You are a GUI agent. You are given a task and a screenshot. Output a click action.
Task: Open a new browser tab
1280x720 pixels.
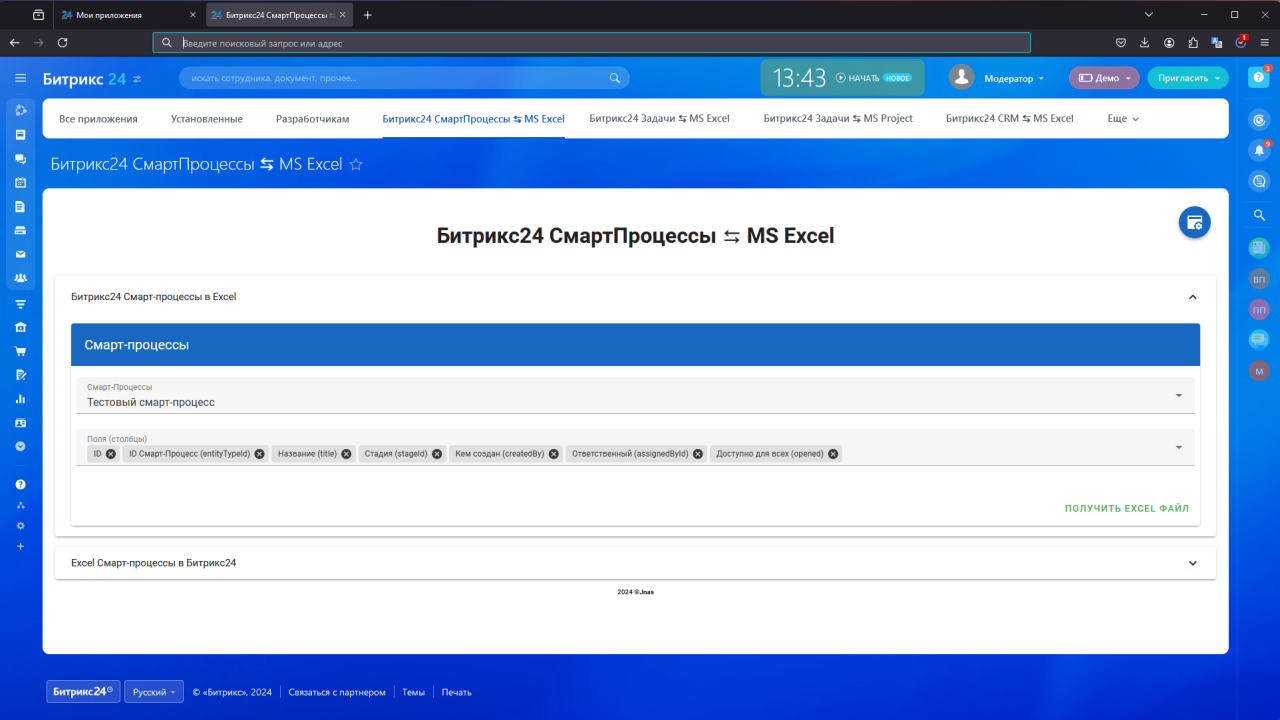pyautogui.click(x=368, y=15)
